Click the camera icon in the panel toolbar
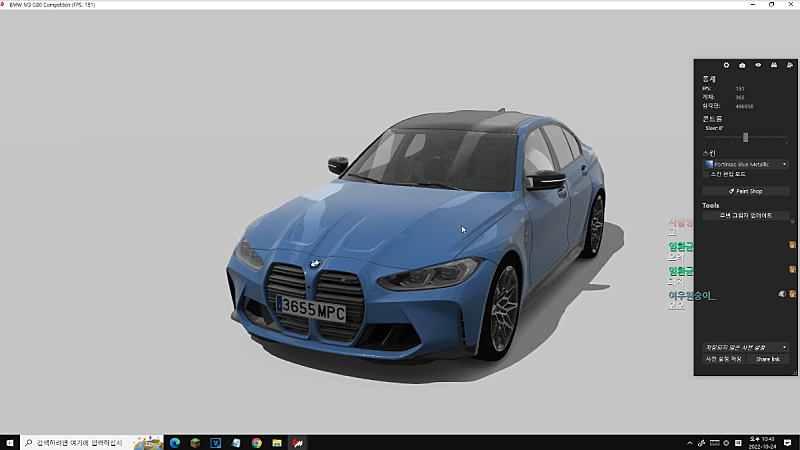Image resolution: width=800 pixels, height=450 pixels. pyautogui.click(x=742, y=65)
